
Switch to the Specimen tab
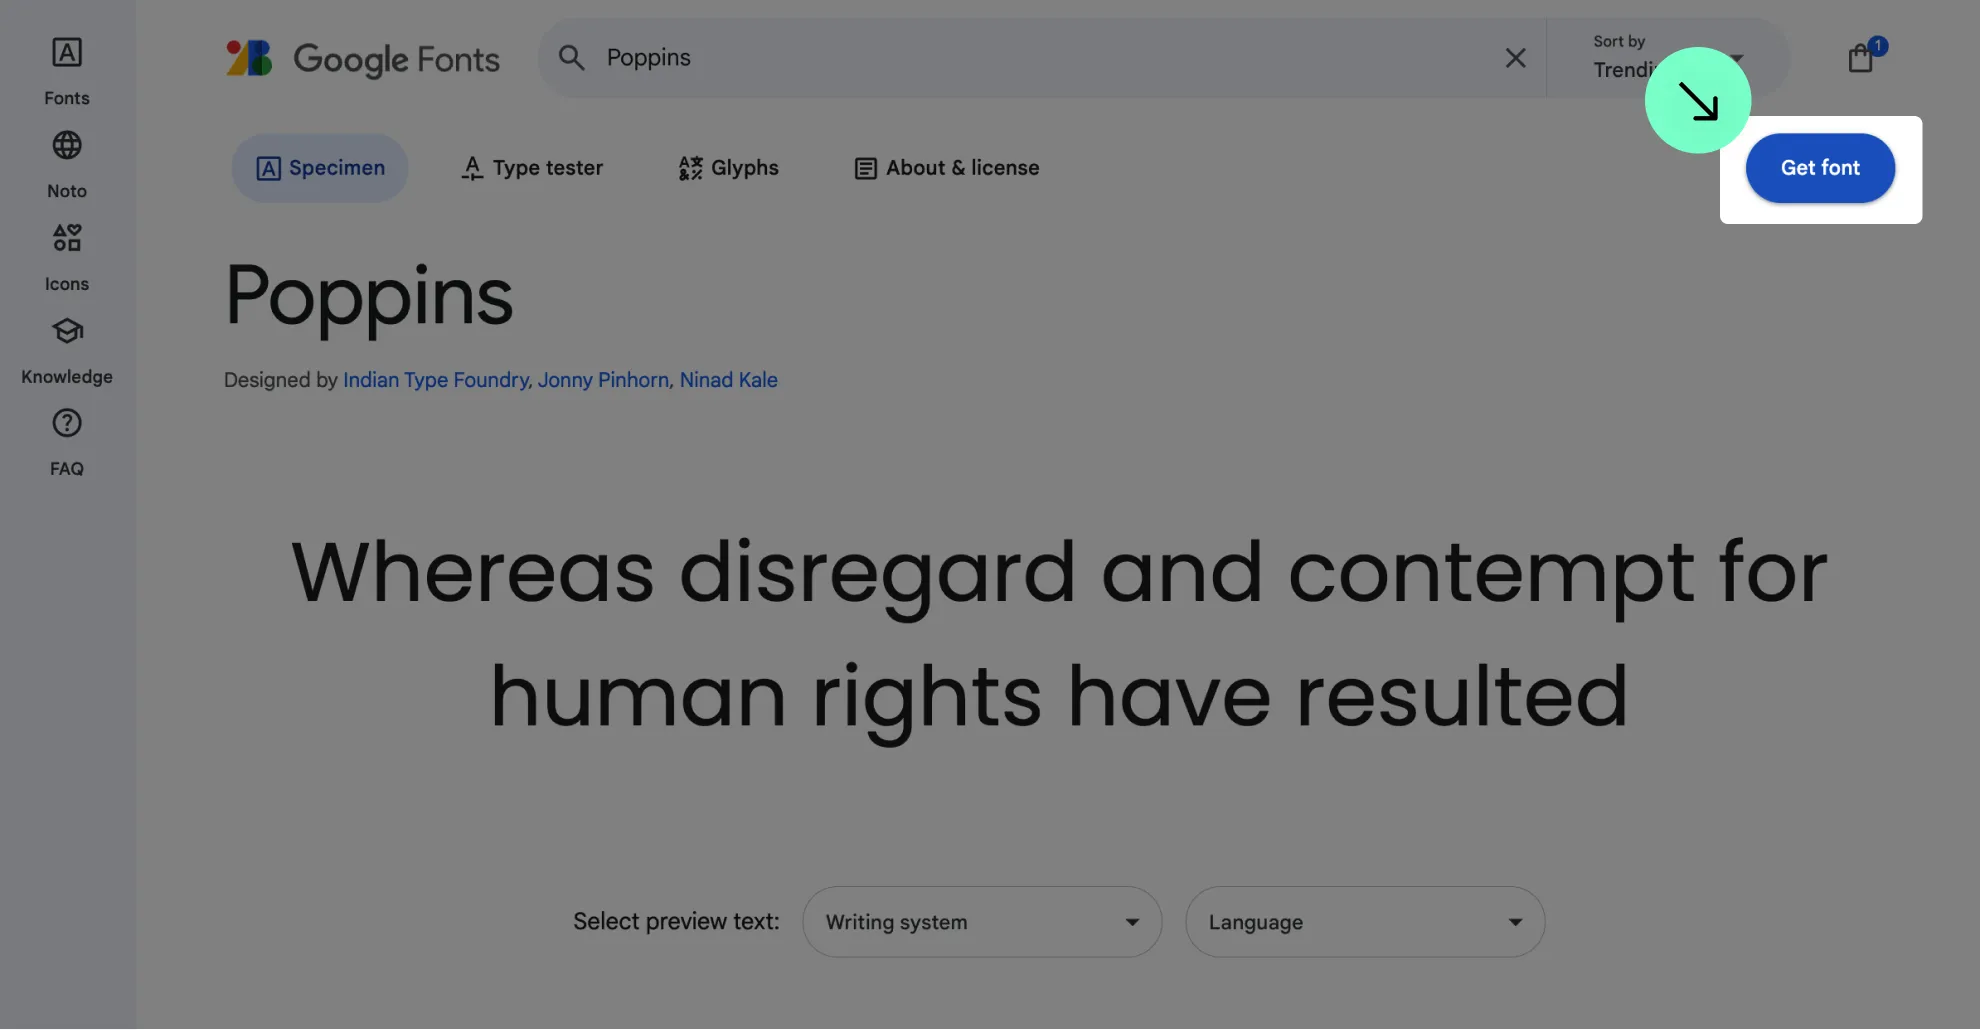pos(320,168)
